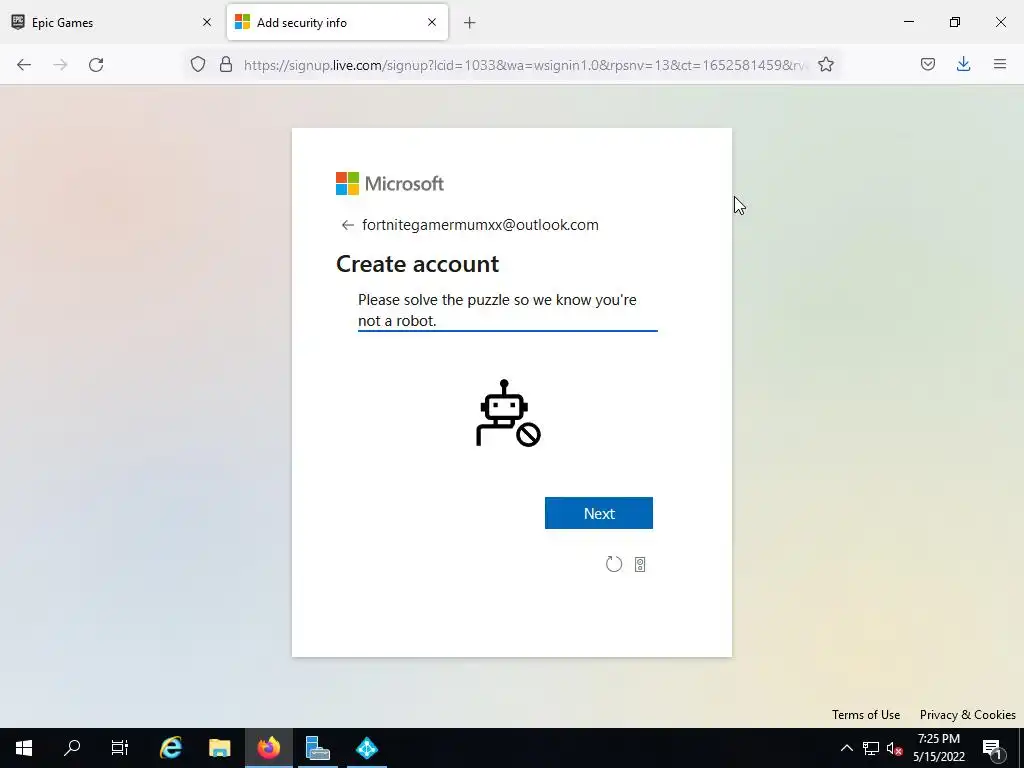1024x768 pixels.
Task: Click the browser Back arrow button
Action: point(24,64)
